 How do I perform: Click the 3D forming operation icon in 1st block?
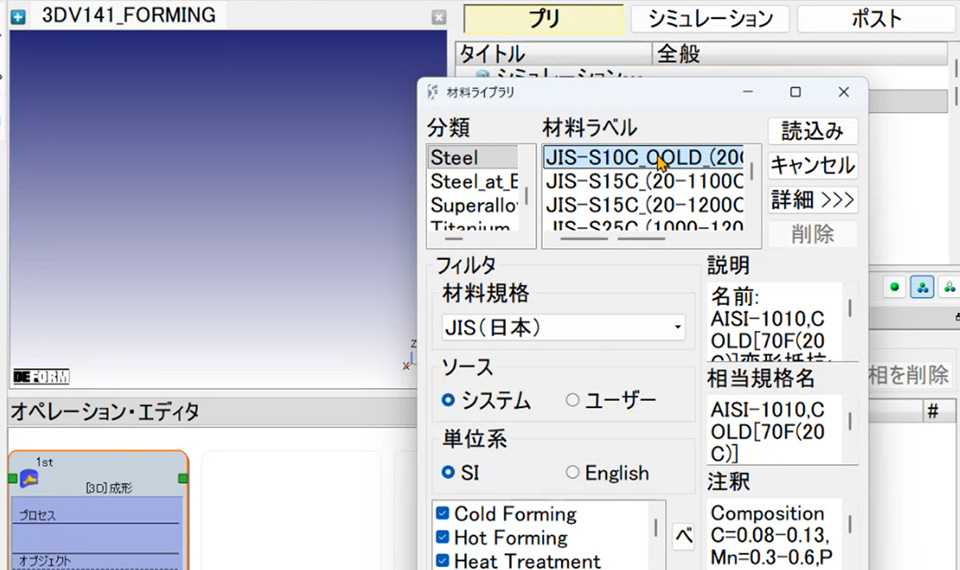pos(29,478)
